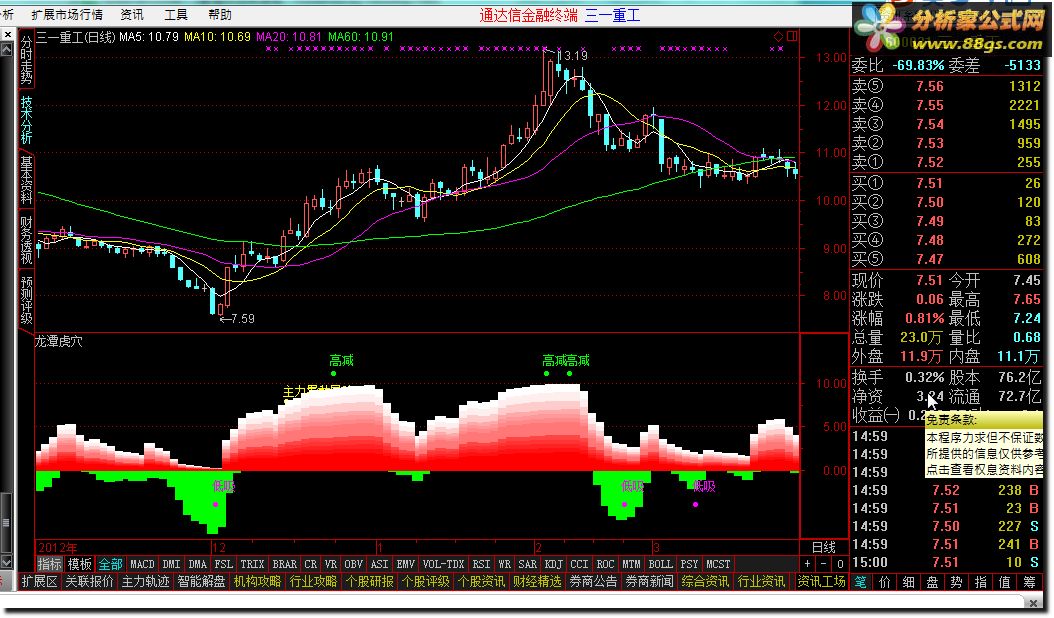Open the 智能解盘 tab
This screenshot has width=1054, height=618.
click(x=201, y=581)
